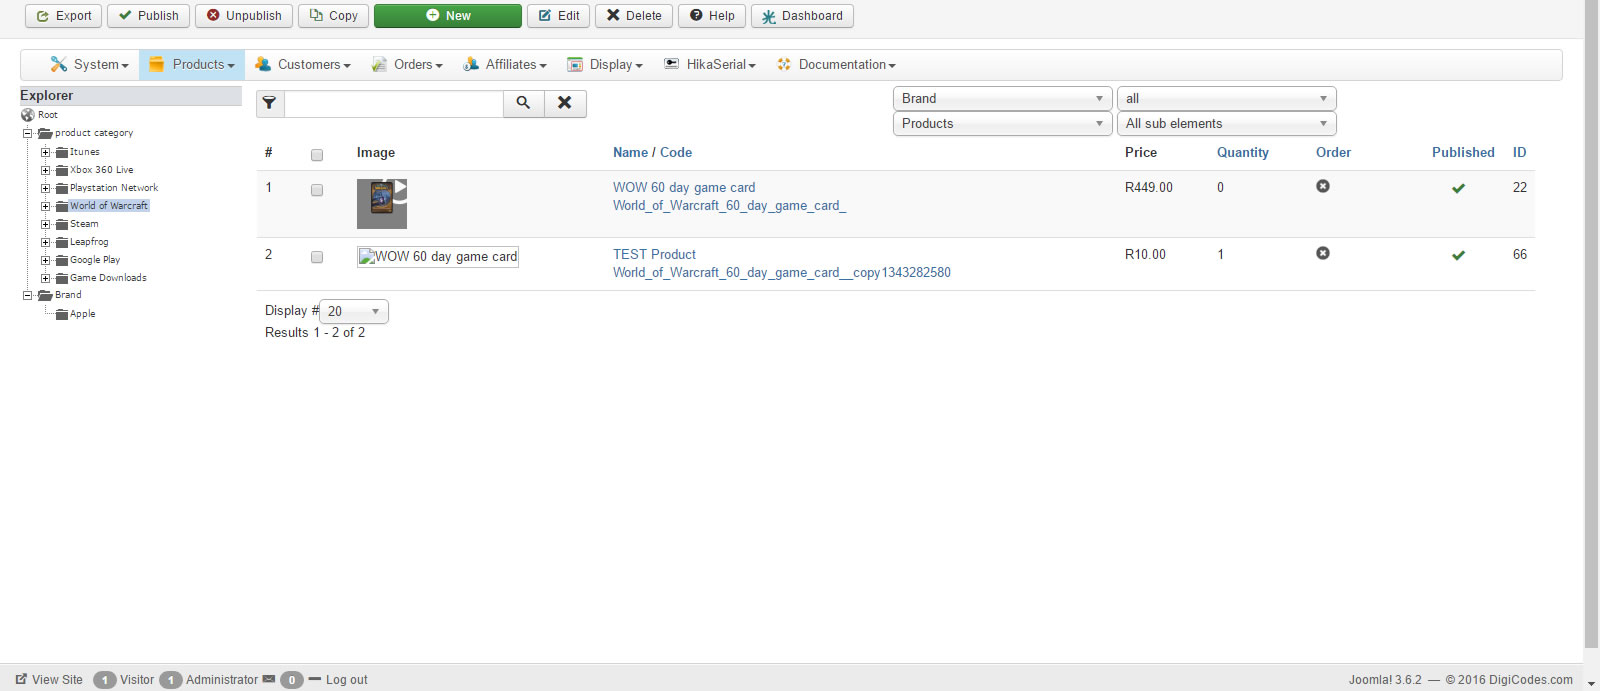
Task: Open the 'all' filter dropdown
Action: pyautogui.click(x=1227, y=98)
